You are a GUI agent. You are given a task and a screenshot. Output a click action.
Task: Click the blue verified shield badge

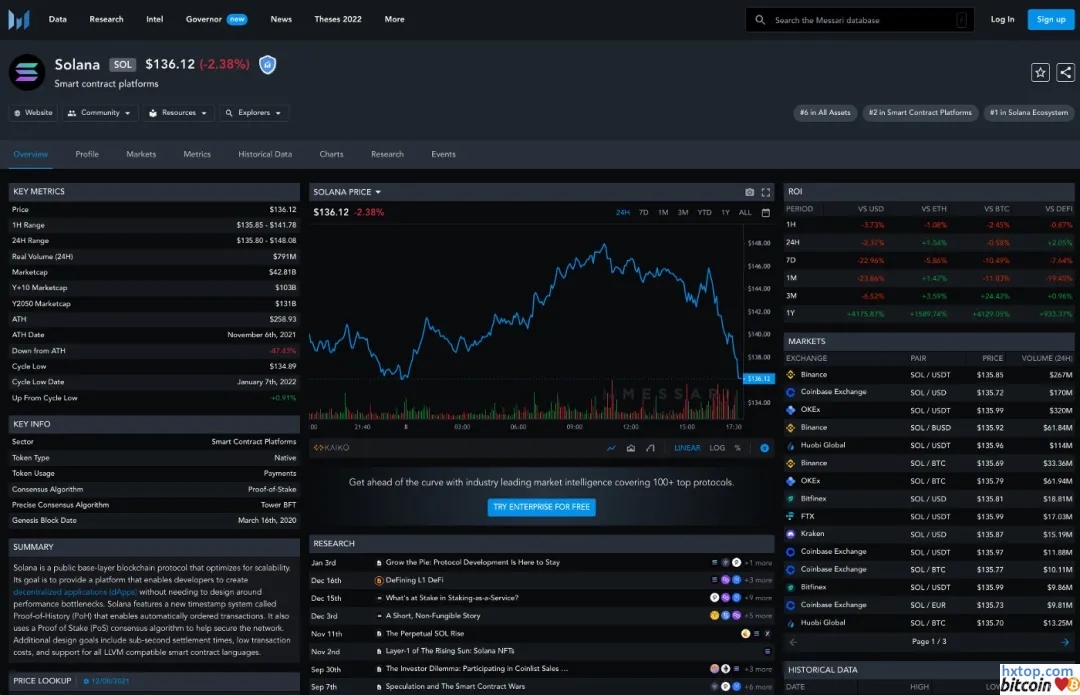pyautogui.click(x=267, y=65)
